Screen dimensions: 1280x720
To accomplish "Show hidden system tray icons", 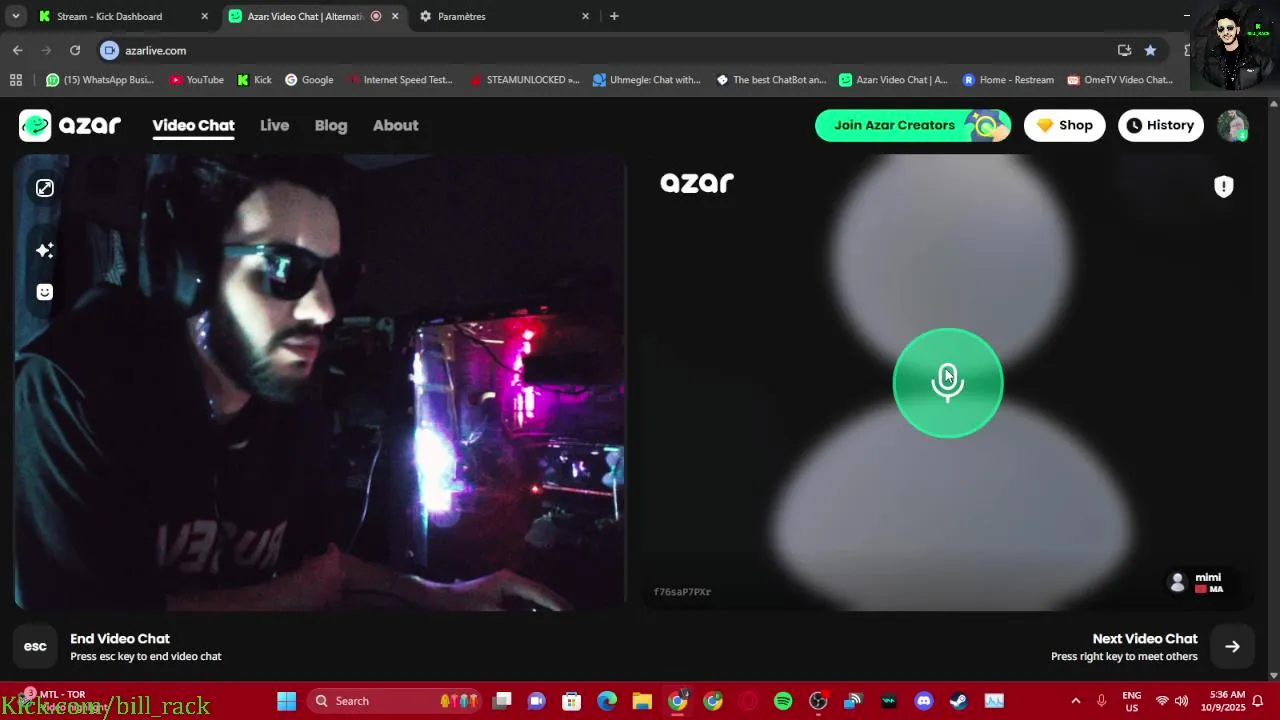I will pyautogui.click(x=1076, y=701).
